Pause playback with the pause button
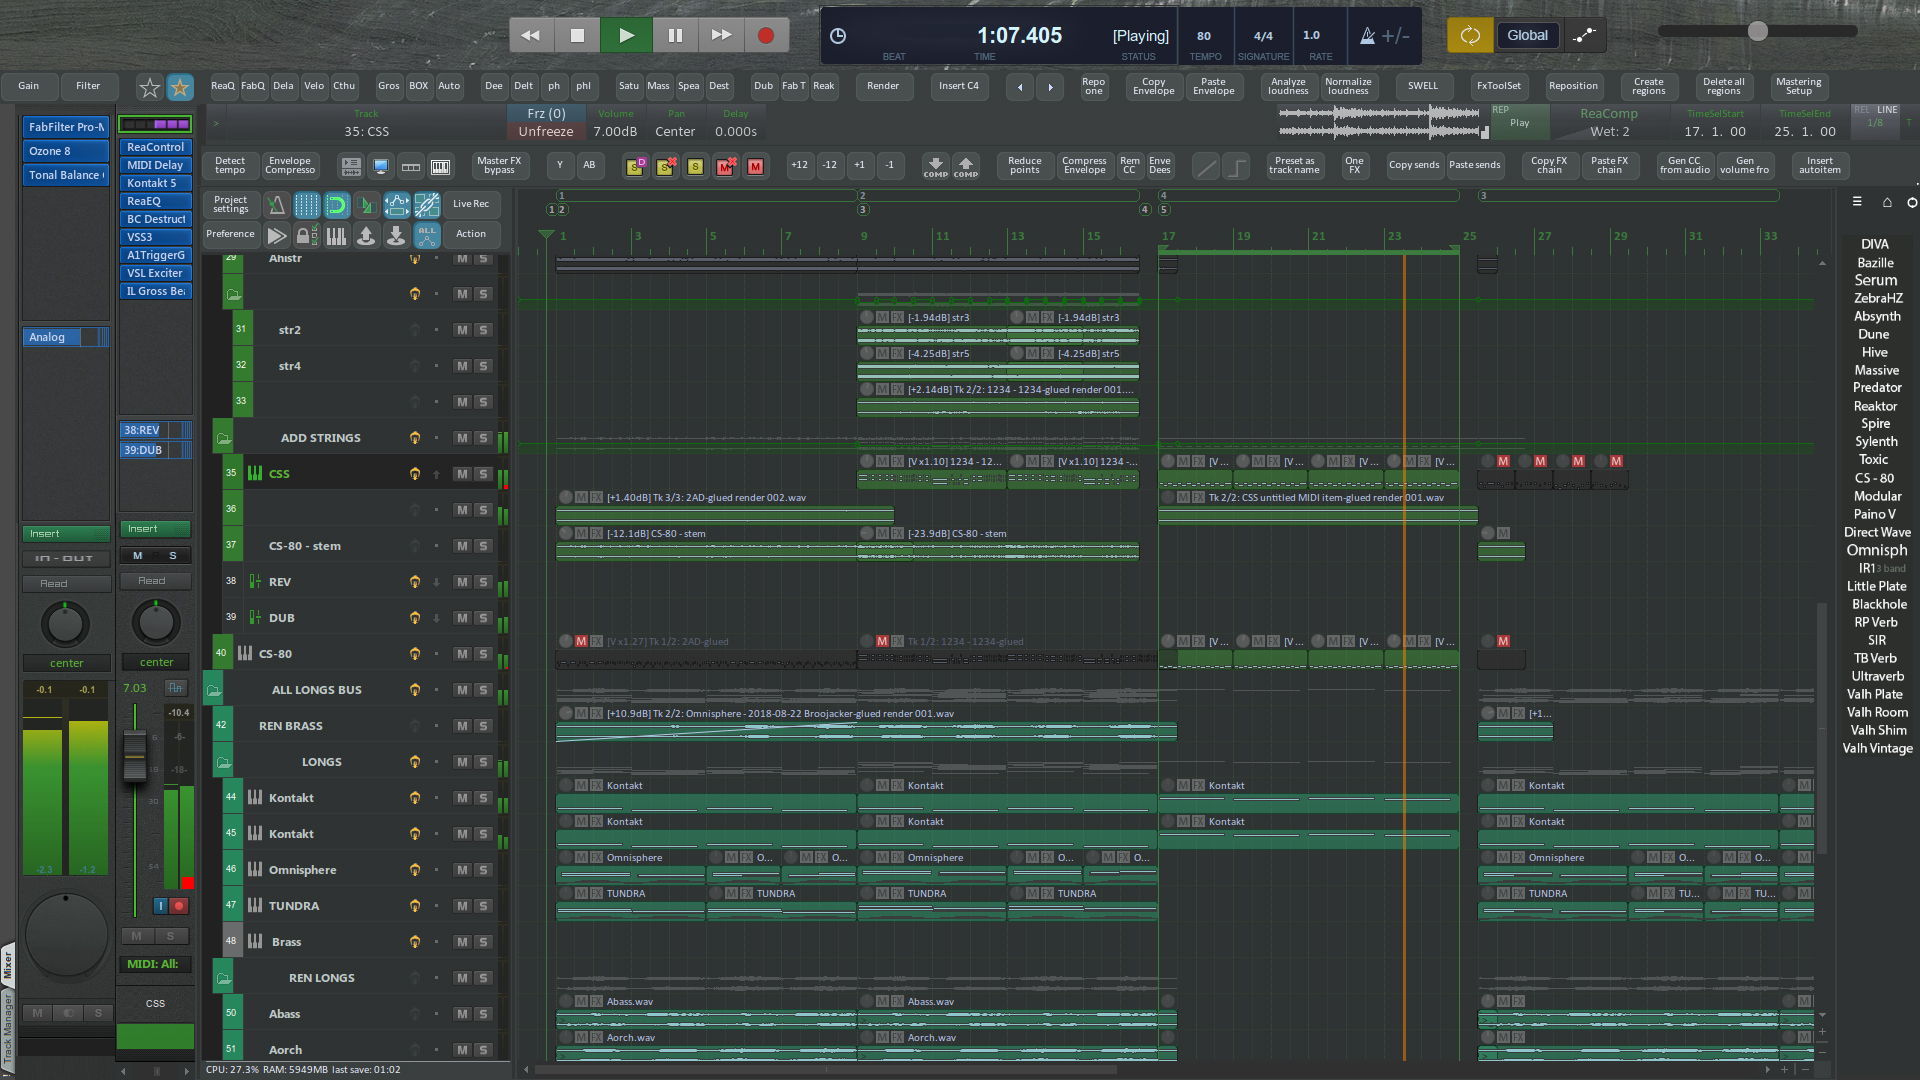Viewport: 1920px width, 1080px height. 675,35
